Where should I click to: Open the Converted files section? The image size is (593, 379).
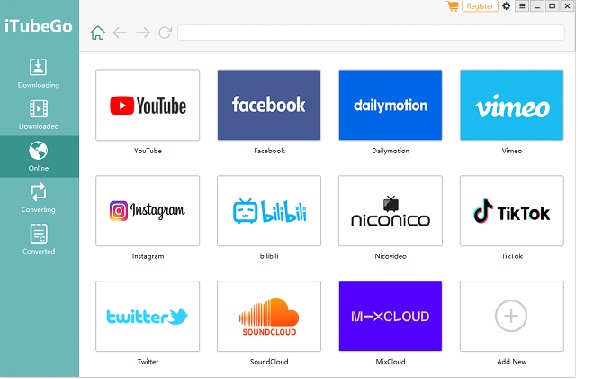(x=38, y=239)
